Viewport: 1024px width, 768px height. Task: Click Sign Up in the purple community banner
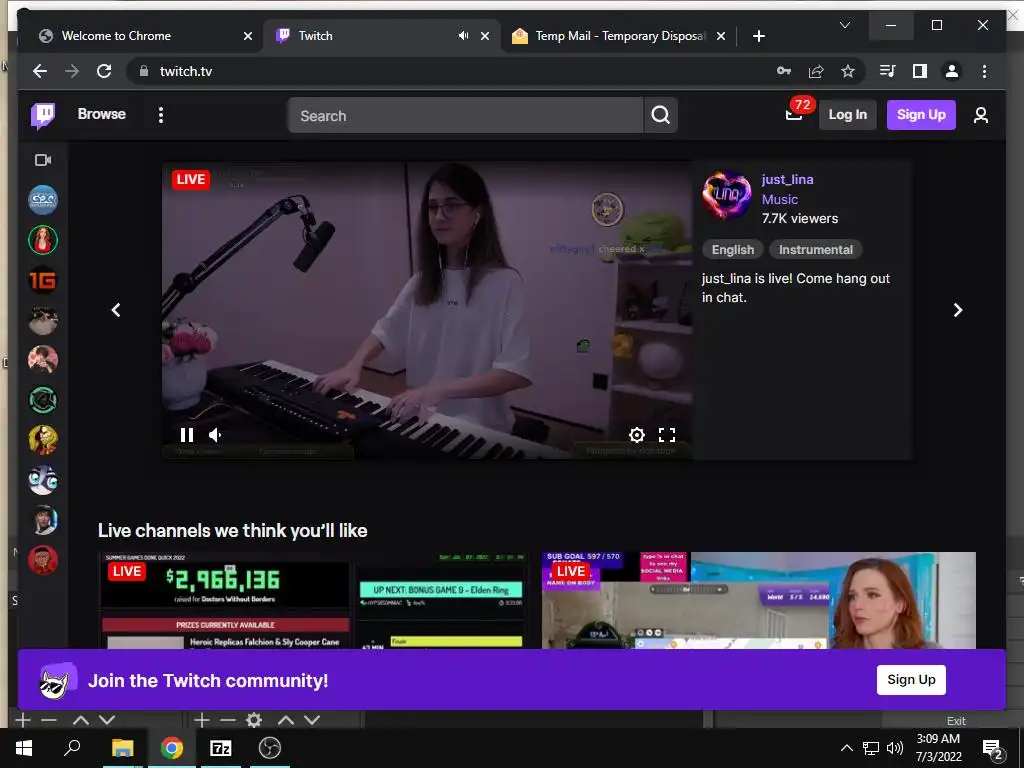tap(911, 680)
